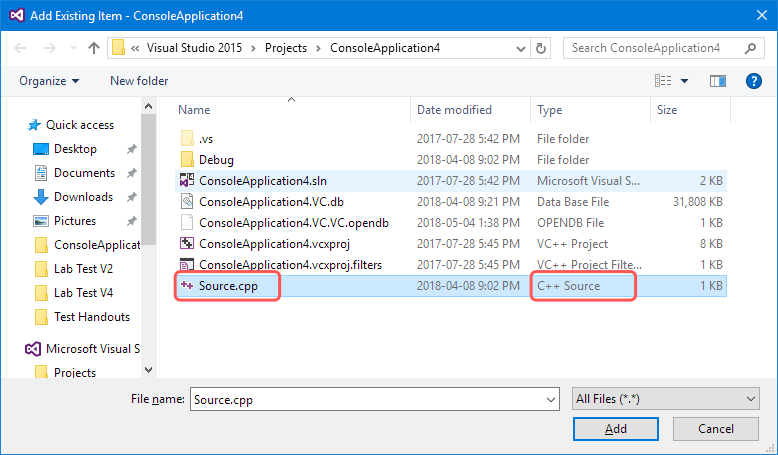Click the Downloads arrow icon
778x455 pixels.
coord(41,197)
